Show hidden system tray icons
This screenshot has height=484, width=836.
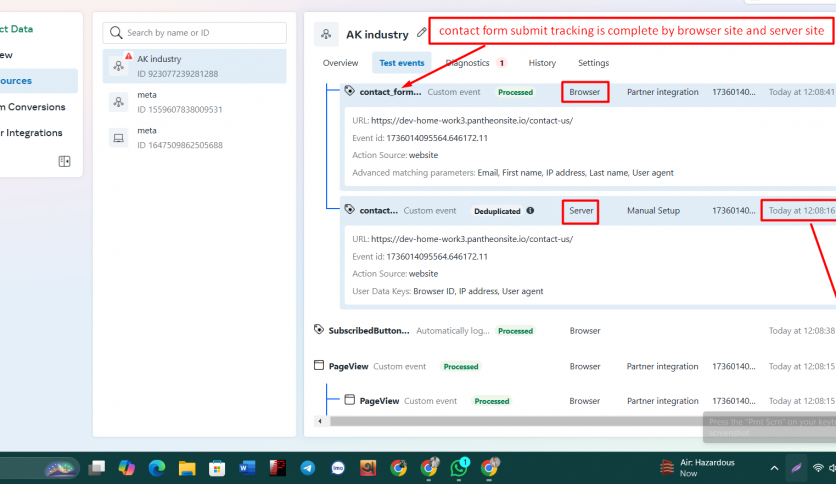coord(774,468)
